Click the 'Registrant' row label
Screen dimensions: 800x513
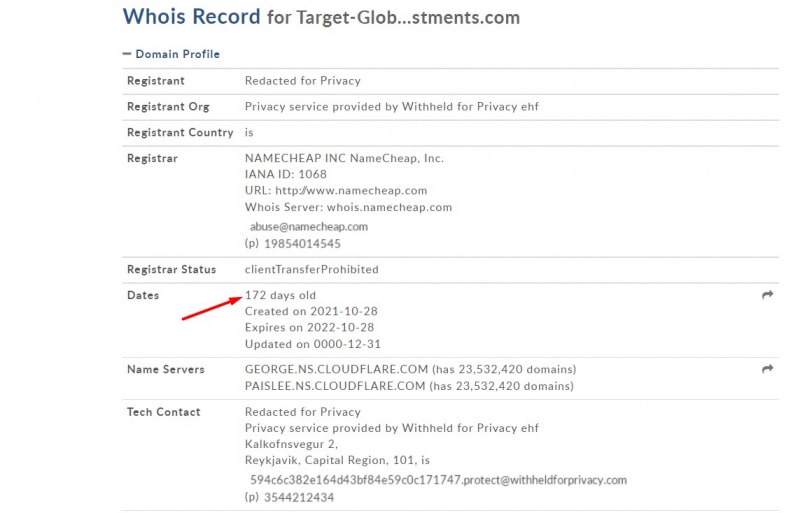coord(156,81)
